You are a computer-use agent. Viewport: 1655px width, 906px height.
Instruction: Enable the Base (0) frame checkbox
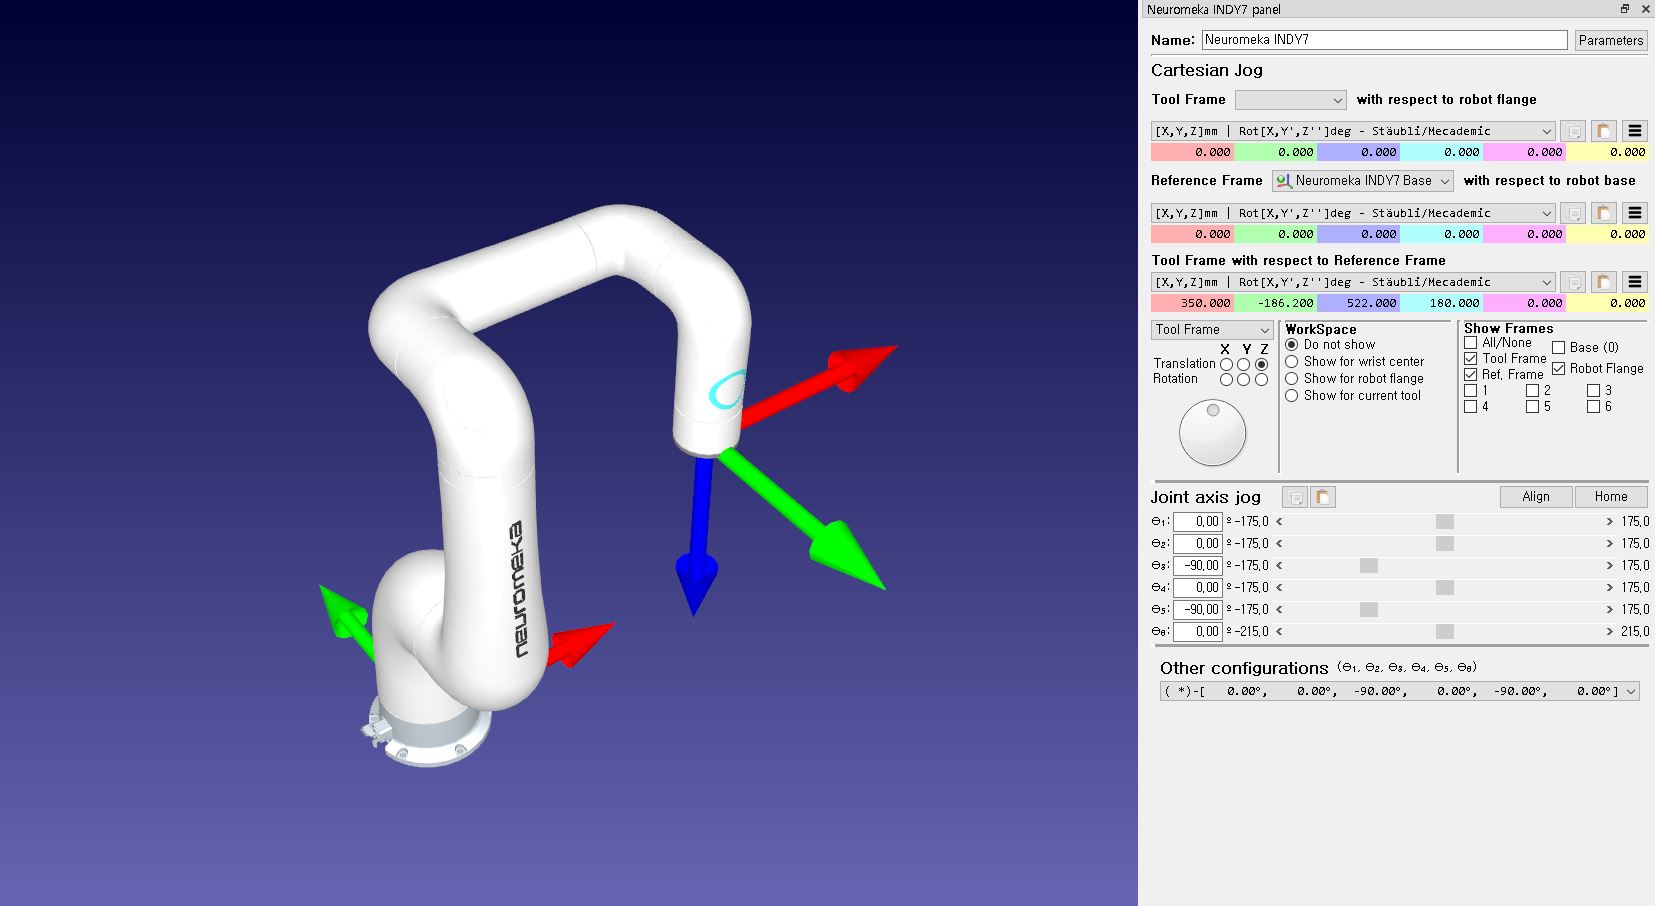(1559, 348)
